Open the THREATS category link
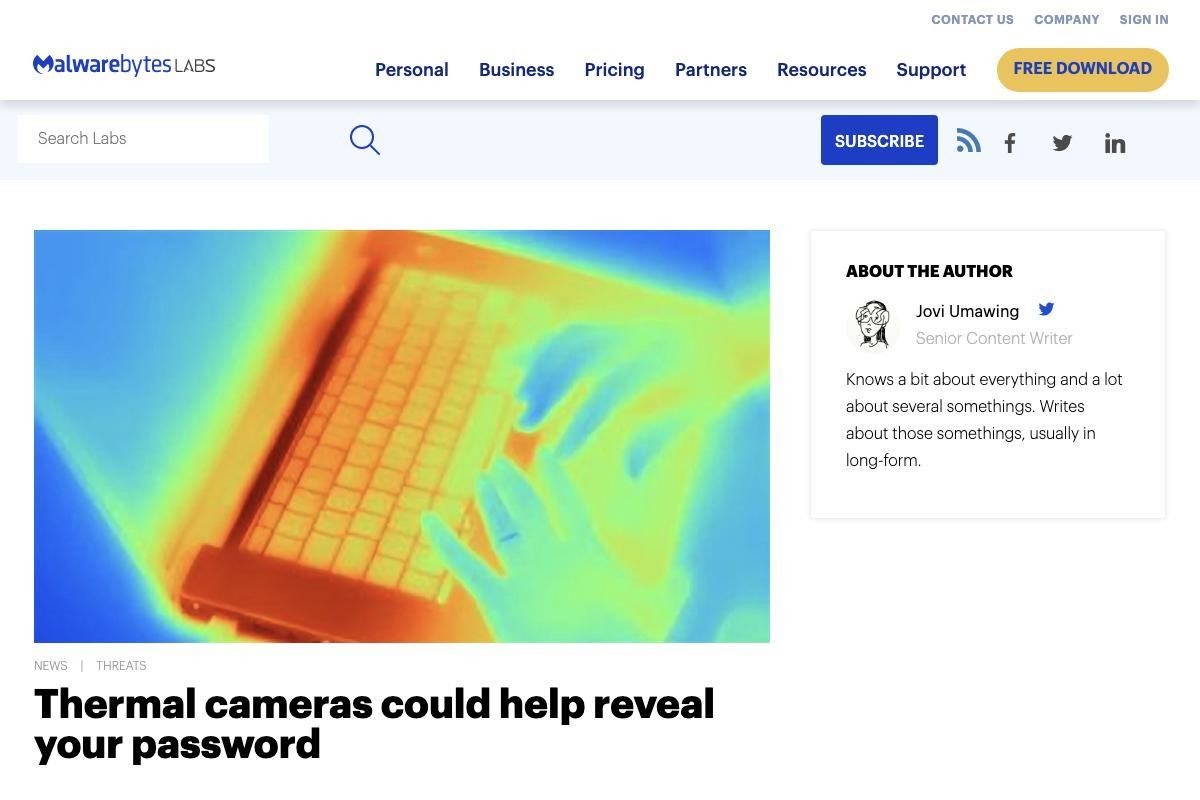Screen dimensions: 1200x800 (x=121, y=666)
